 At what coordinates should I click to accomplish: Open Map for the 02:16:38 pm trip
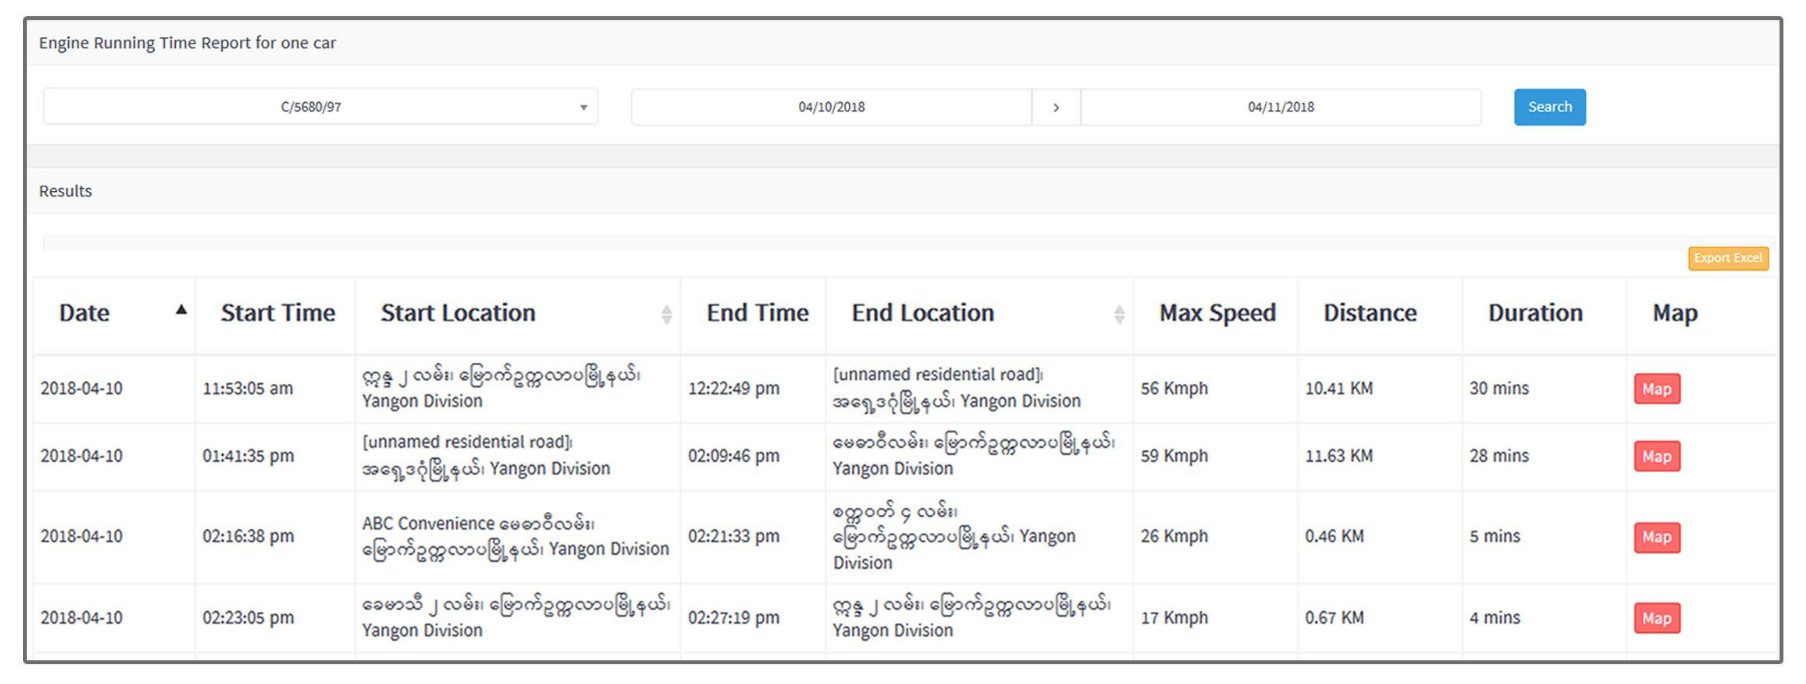(1656, 537)
